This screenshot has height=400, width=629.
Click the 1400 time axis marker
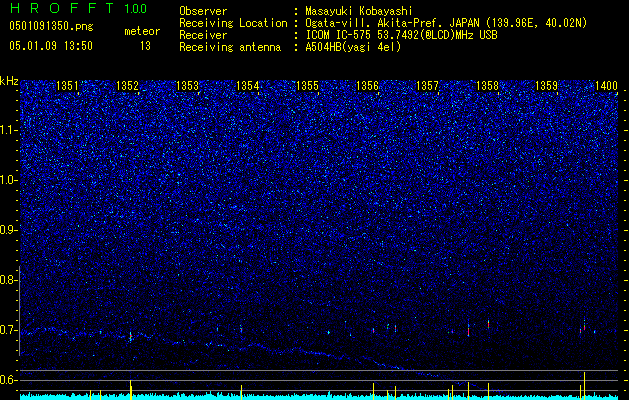607,85
